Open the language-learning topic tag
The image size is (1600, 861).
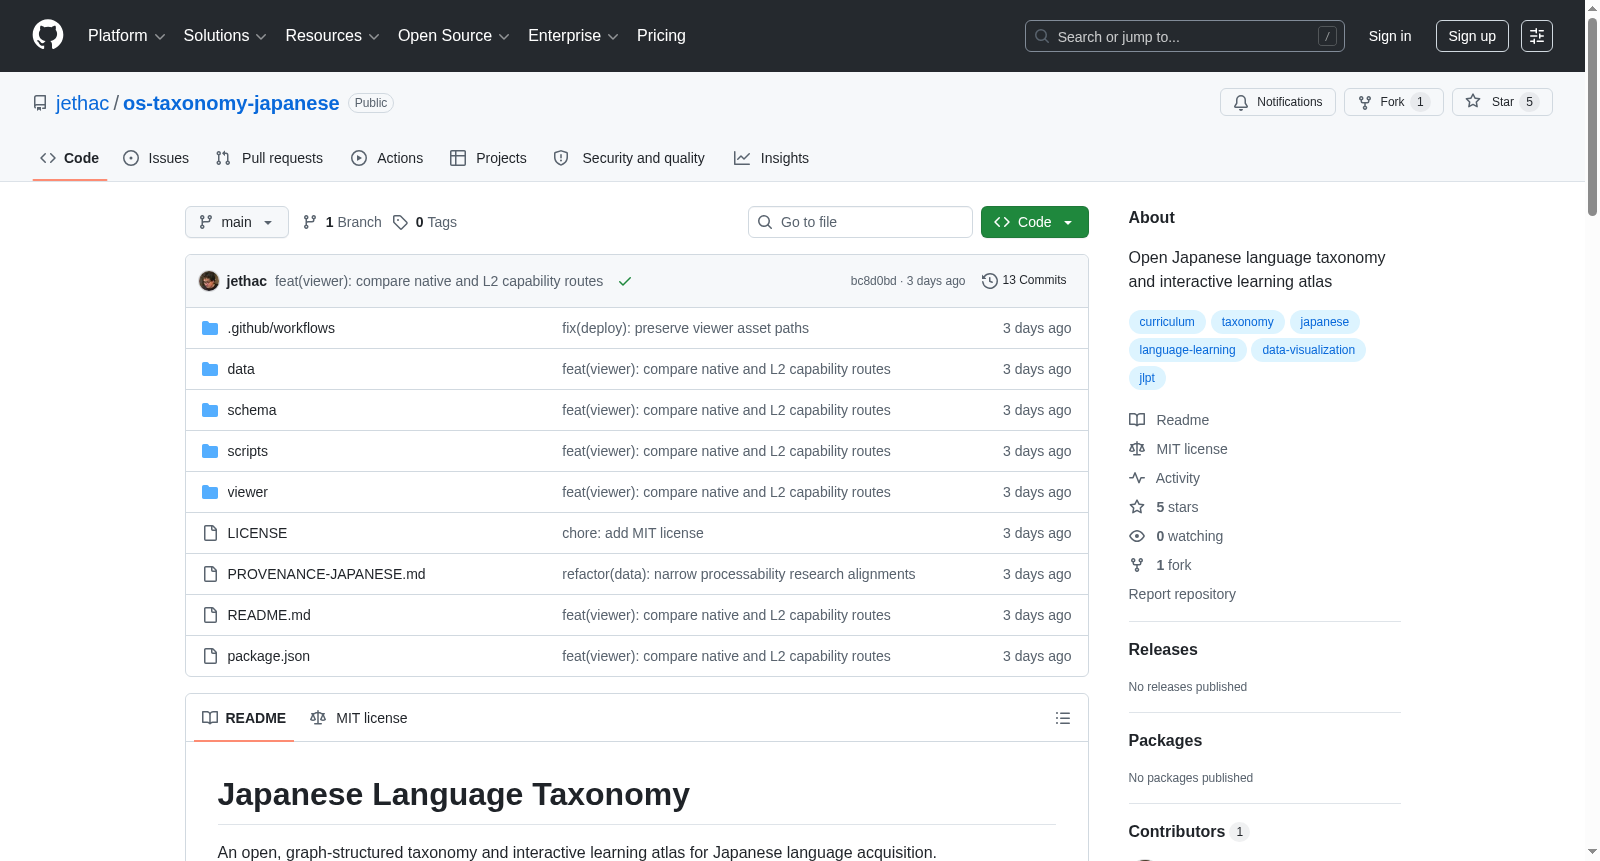[x=1187, y=350]
